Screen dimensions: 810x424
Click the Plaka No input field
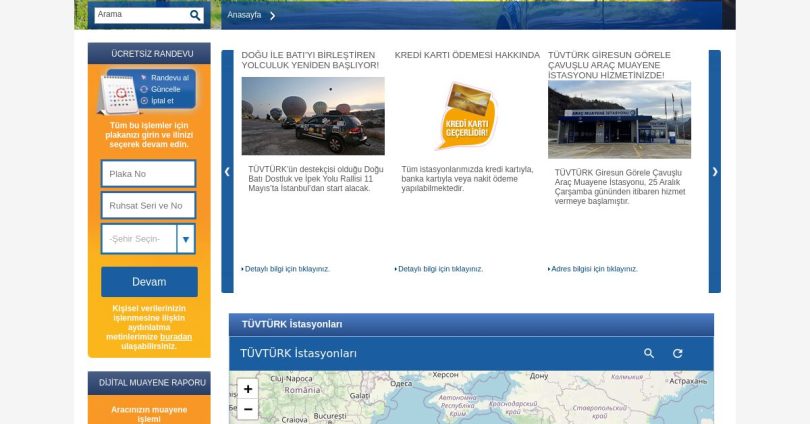(x=149, y=174)
